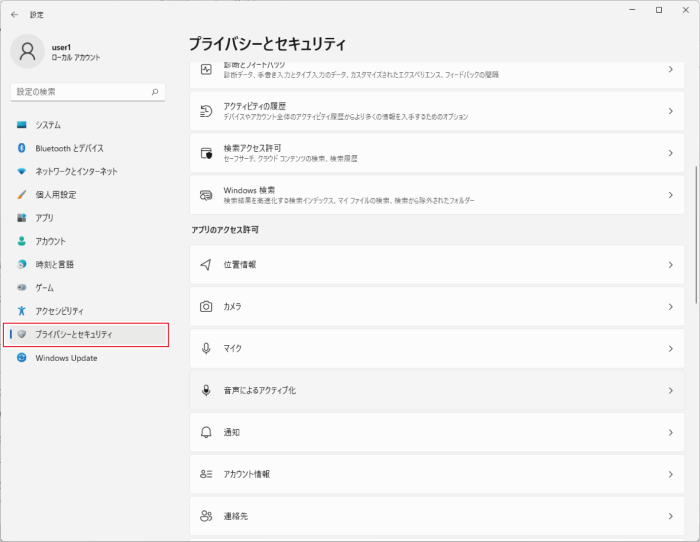700x542 pixels.
Task: Click the vertical scrollbar thumb
Action: (x=696, y=235)
